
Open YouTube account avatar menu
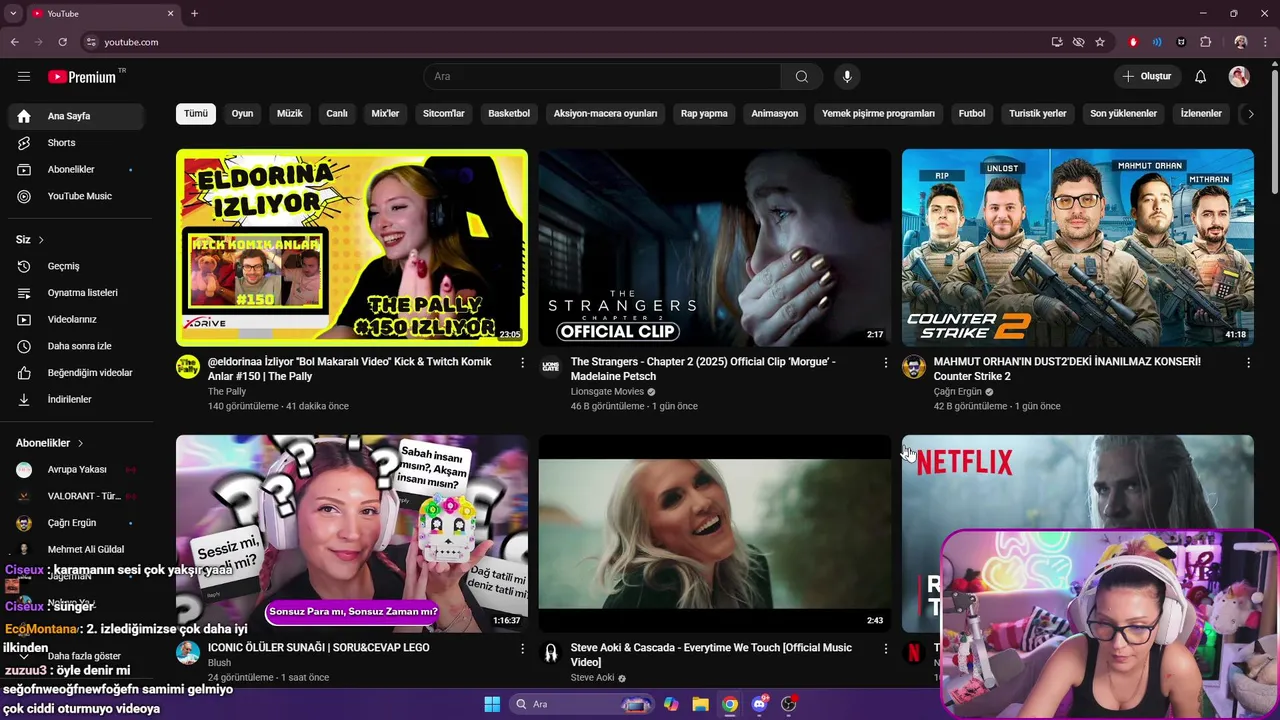[1239, 77]
